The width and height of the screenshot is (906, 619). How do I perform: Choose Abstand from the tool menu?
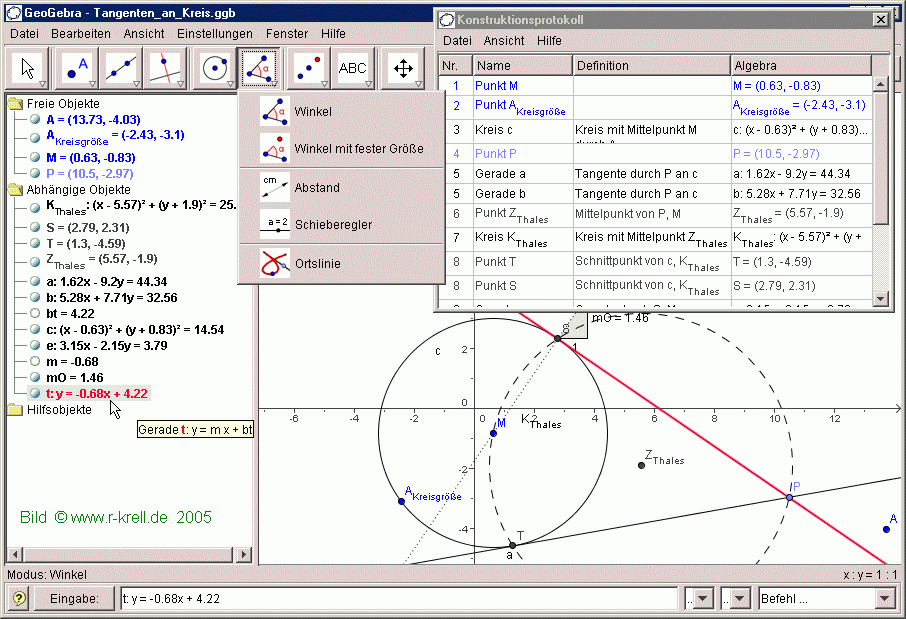point(317,187)
